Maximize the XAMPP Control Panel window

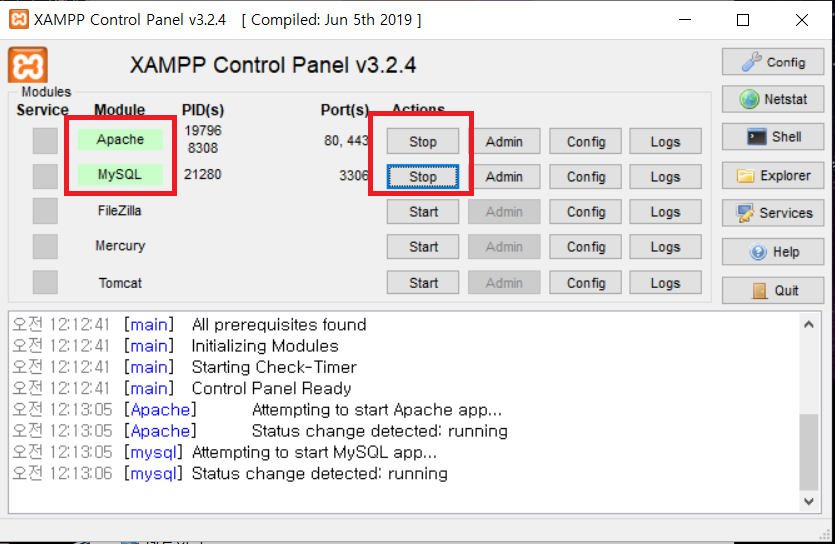[x=743, y=20]
